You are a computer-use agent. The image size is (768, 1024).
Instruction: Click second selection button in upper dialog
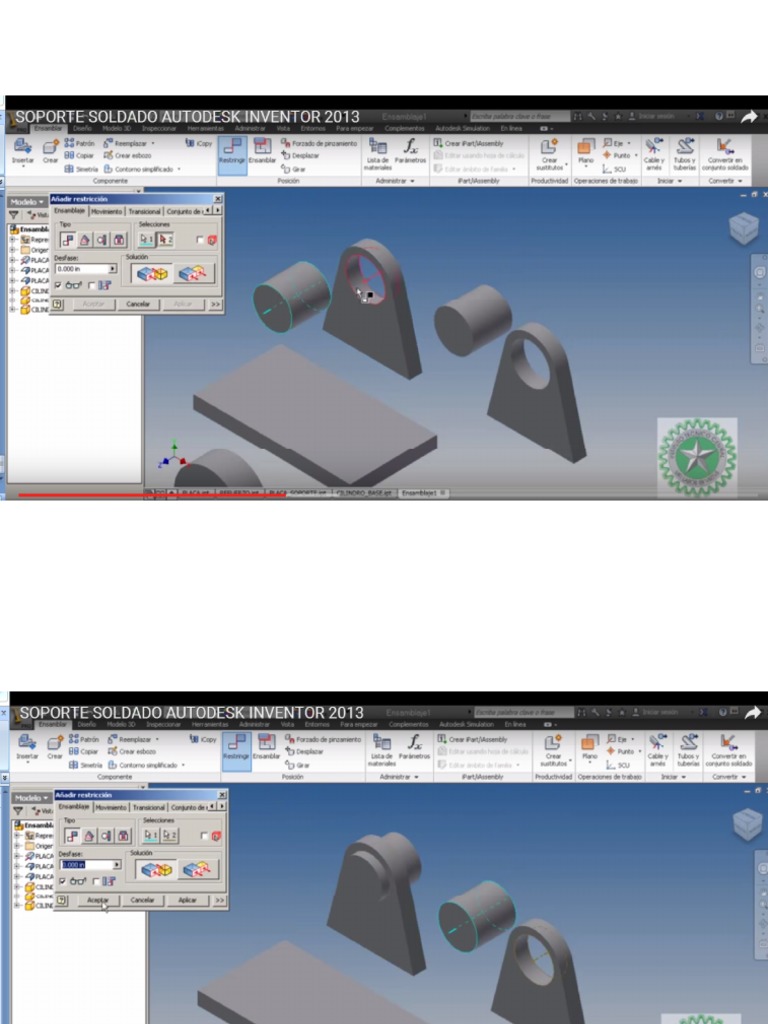pos(165,240)
